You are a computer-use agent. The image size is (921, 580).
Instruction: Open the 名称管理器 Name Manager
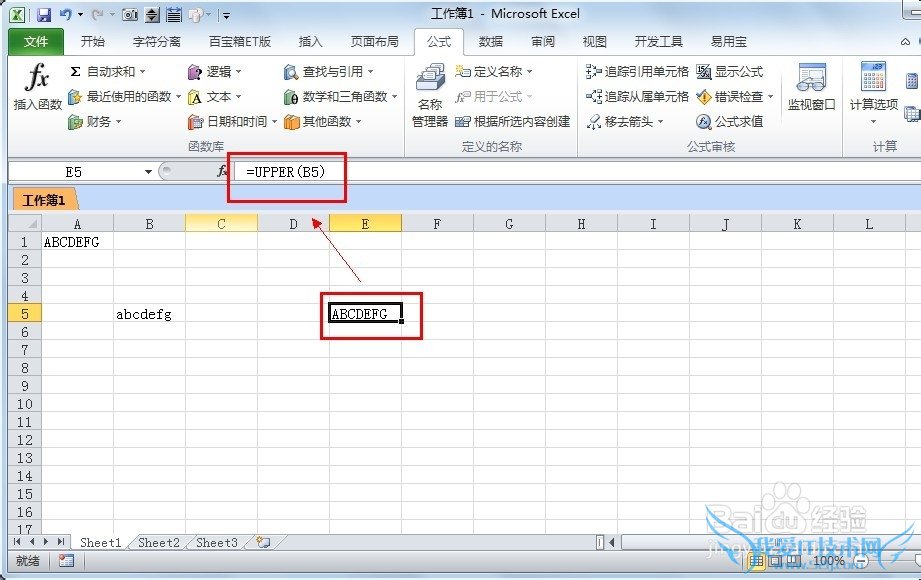(x=430, y=95)
